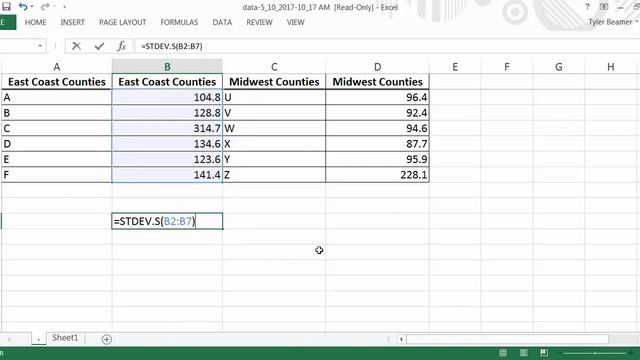
Task: Switch to Normal view
Action: (503, 353)
